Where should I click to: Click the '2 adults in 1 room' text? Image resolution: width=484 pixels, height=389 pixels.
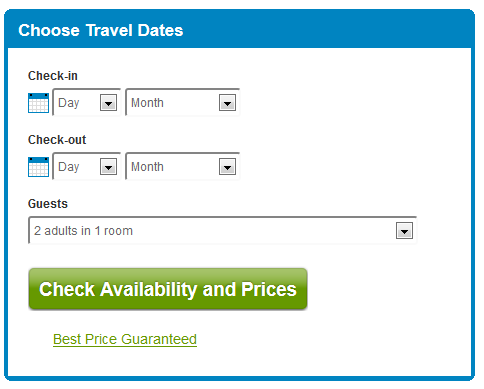click(x=83, y=231)
